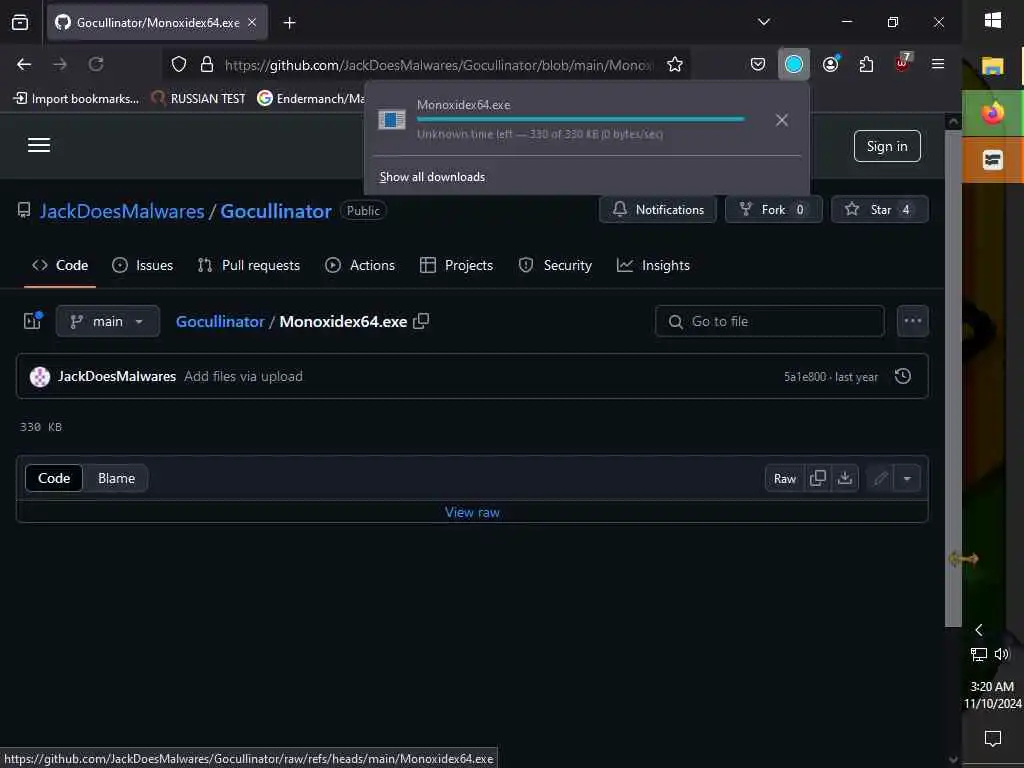Screen dimensions: 1024x768
Task: Open commit hash 5a1e800
Action: click(805, 377)
